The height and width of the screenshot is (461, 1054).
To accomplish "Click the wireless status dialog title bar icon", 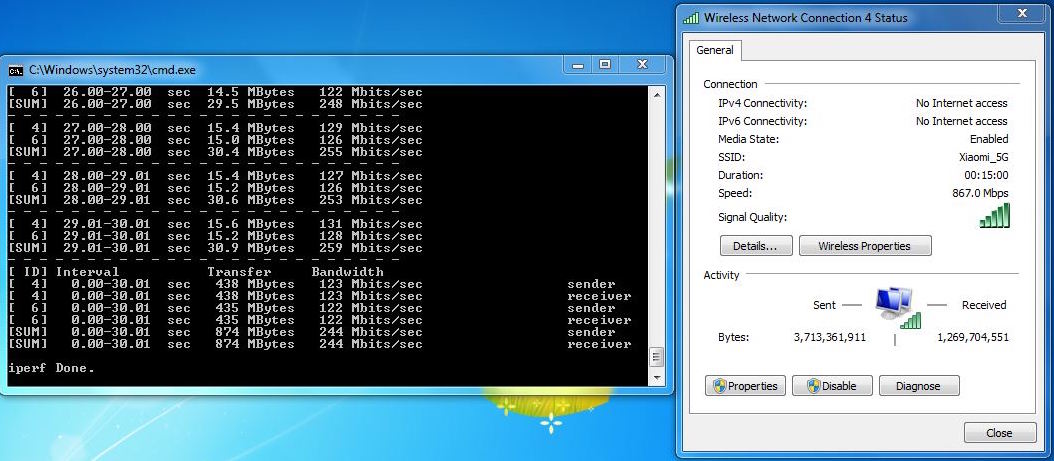I will point(691,18).
